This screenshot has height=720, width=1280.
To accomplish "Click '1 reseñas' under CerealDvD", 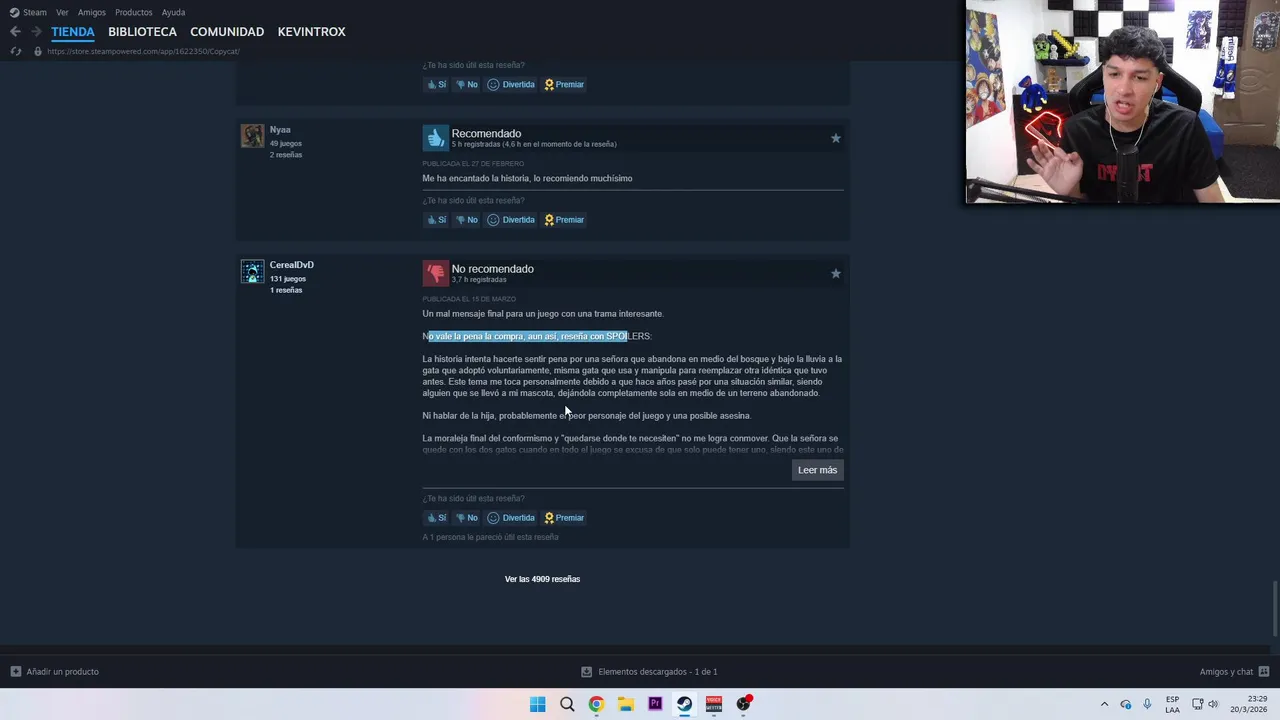I will click(285, 290).
